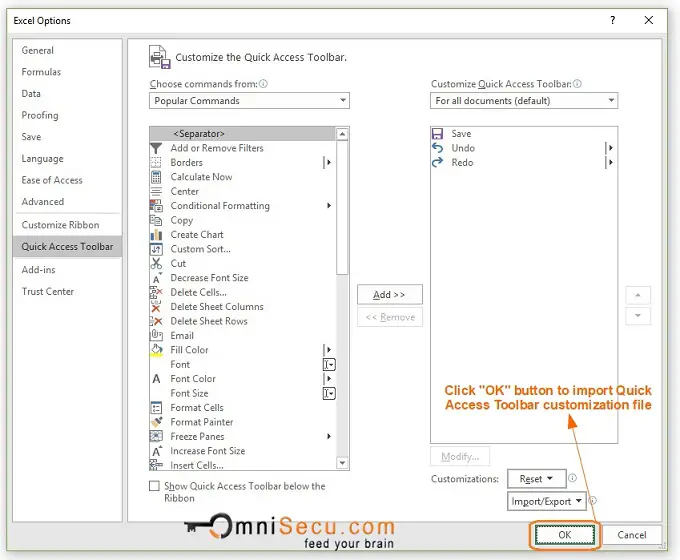Click the info icon beside Choose commands from
The height and width of the screenshot is (560, 680).
pos(263,84)
